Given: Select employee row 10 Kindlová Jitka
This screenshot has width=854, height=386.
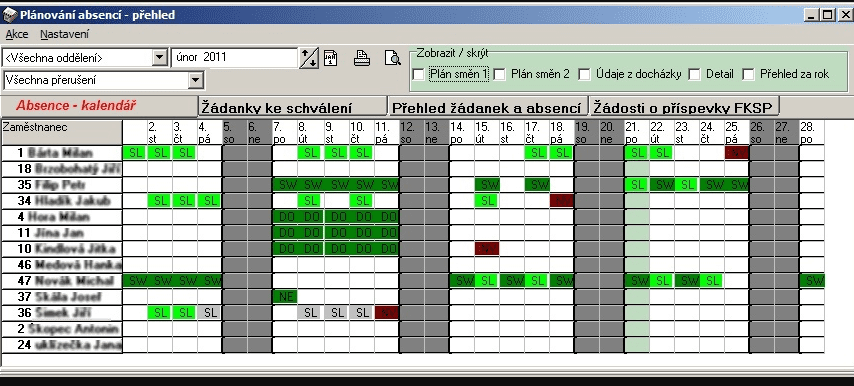Looking at the screenshot, I should pos(62,249).
